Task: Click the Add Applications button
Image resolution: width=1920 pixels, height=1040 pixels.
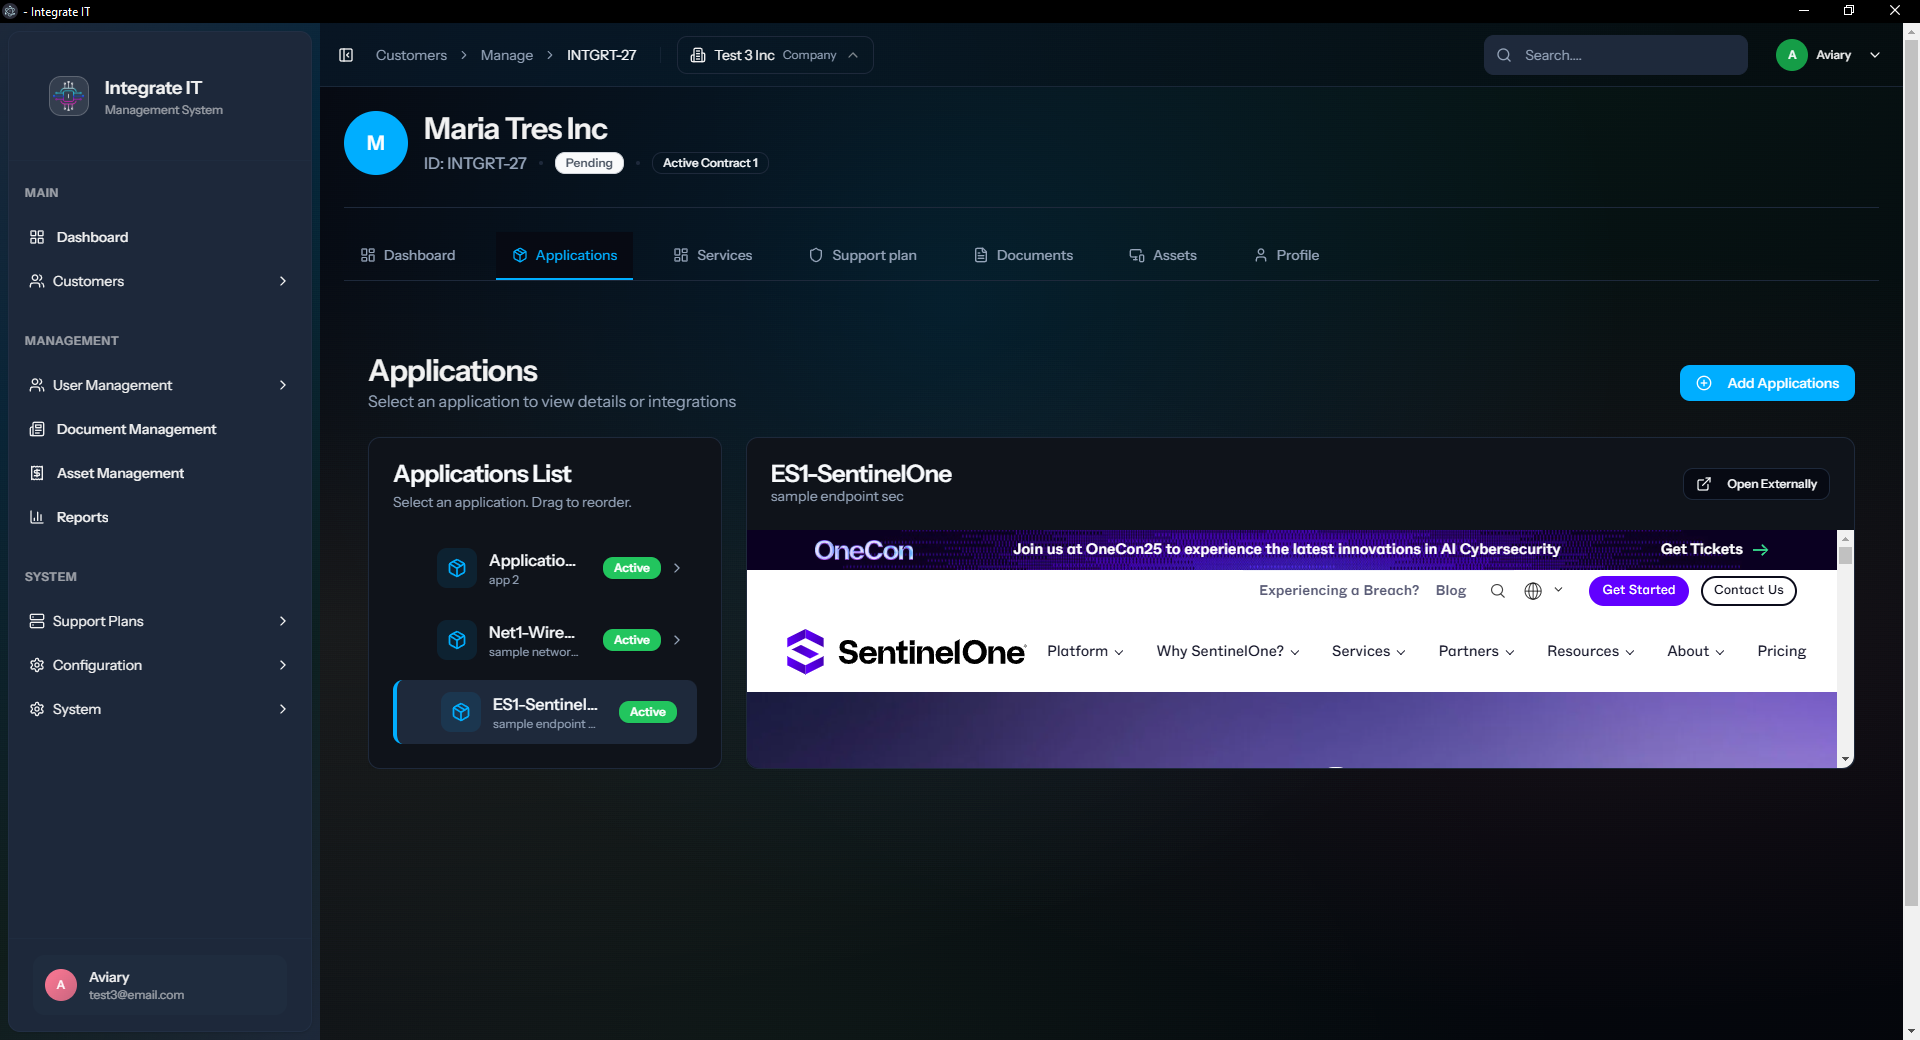Action: point(1767,383)
